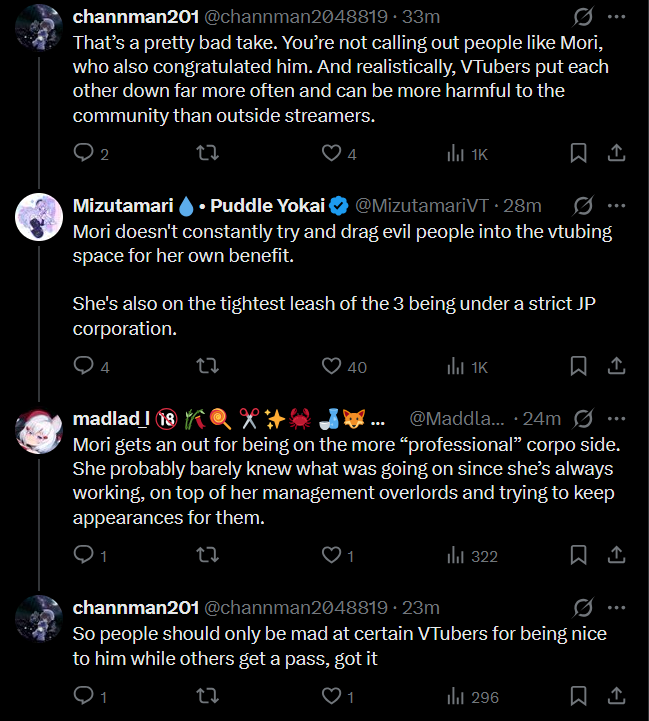The image size is (649, 721).
Task: Open the 28m timestamp on Mizutamari's tweet
Action: click(522, 206)
